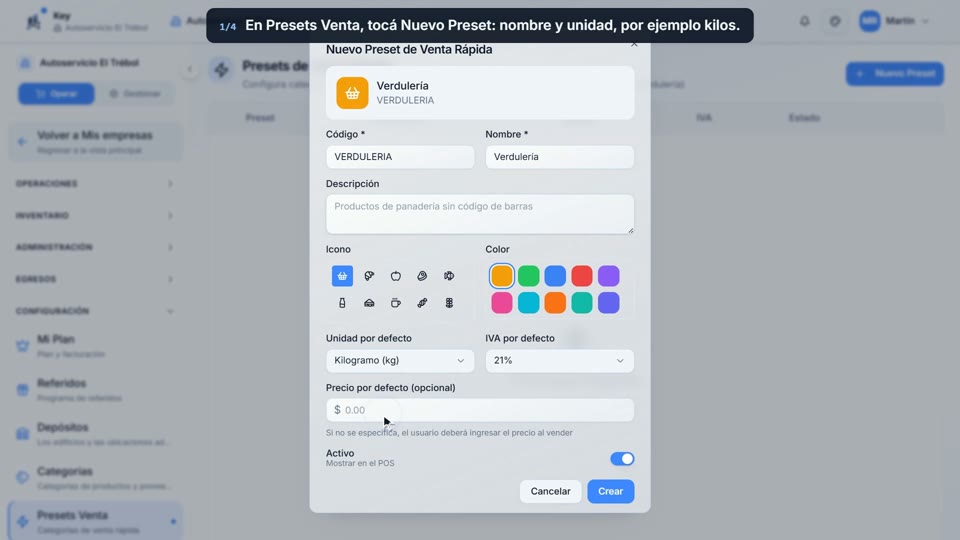Click the Presets page header lightning icon
The width and height of the screenshot is (960, 540).
222,70
